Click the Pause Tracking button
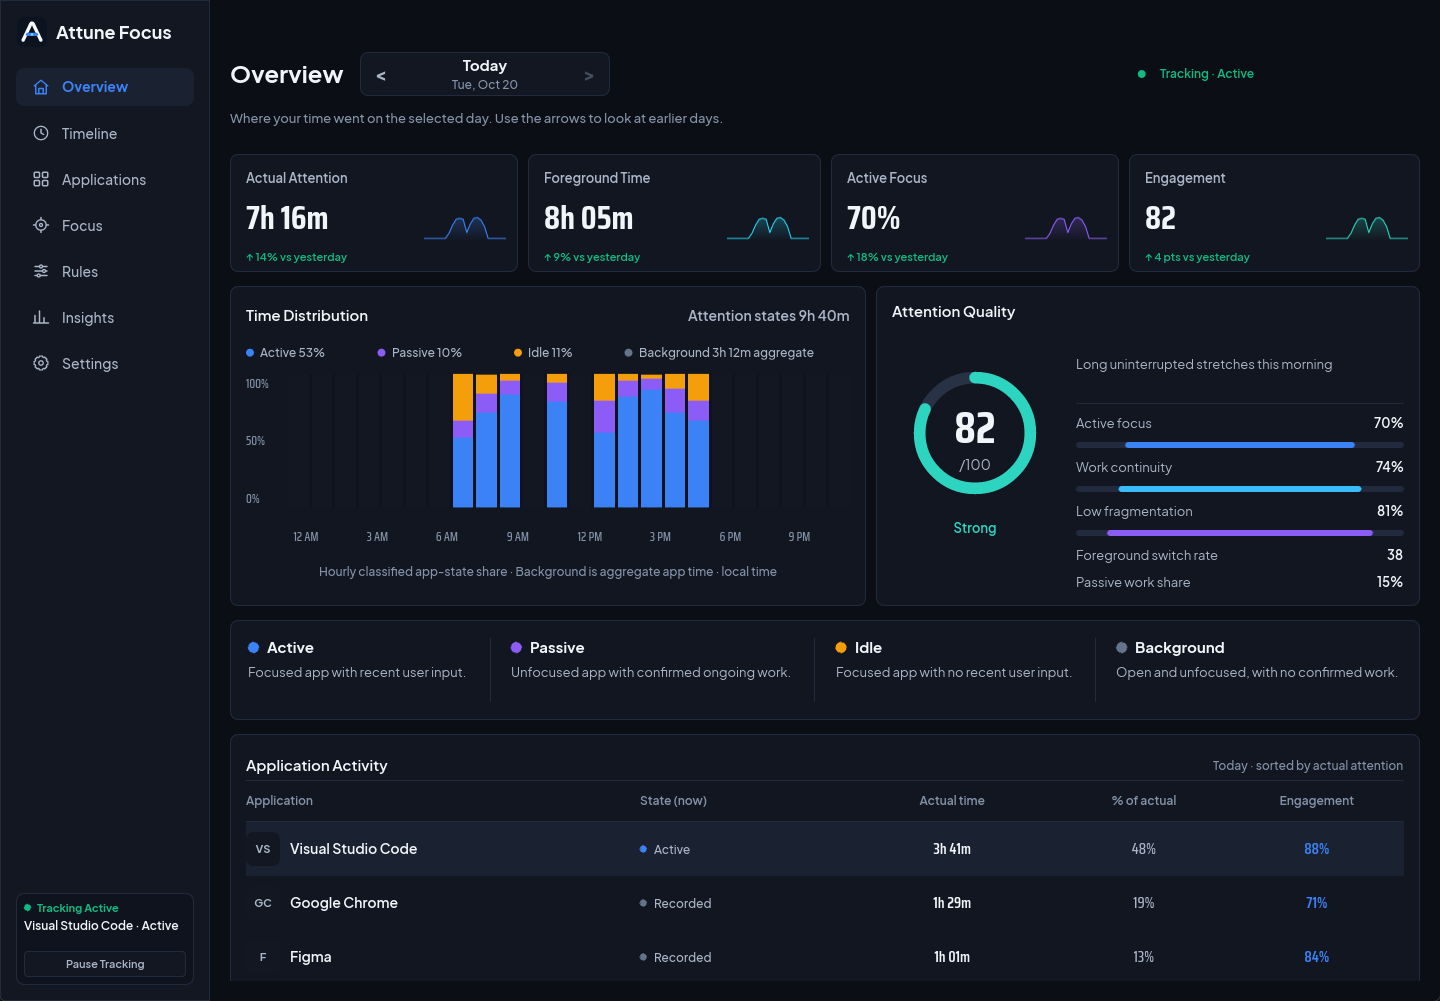 click(105, 964)
